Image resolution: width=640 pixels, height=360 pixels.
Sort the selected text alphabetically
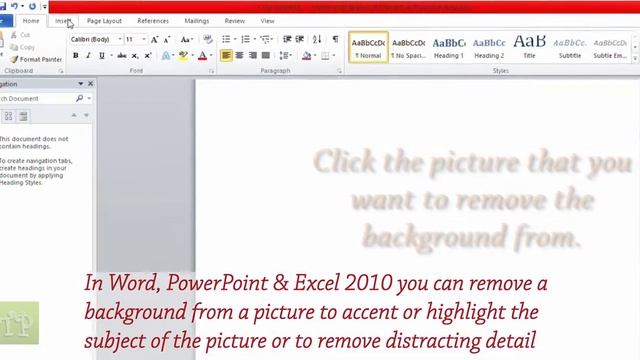click(x=317, y=39)
